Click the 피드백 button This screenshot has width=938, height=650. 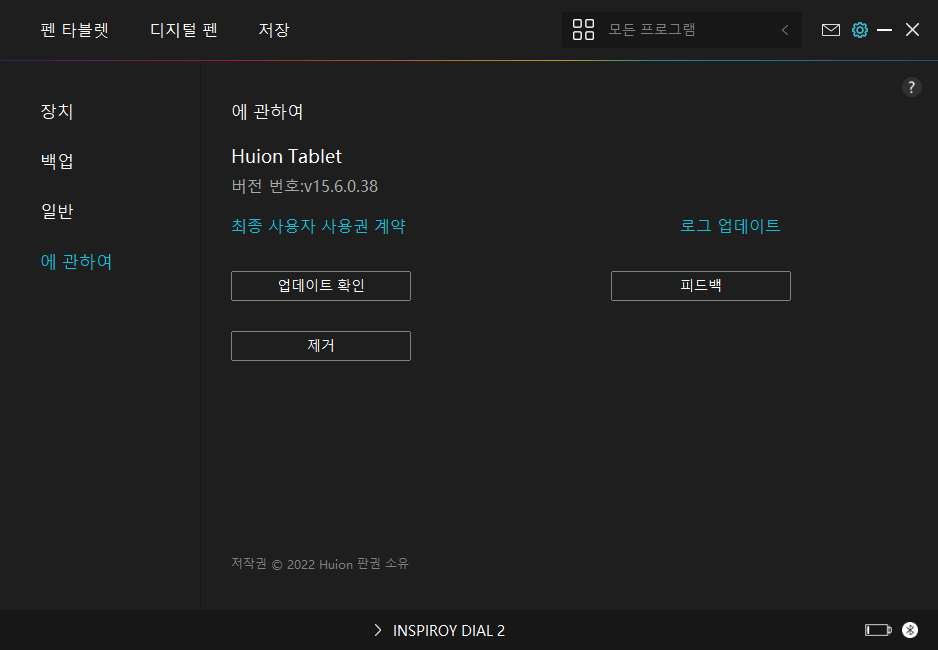[700, 286]
